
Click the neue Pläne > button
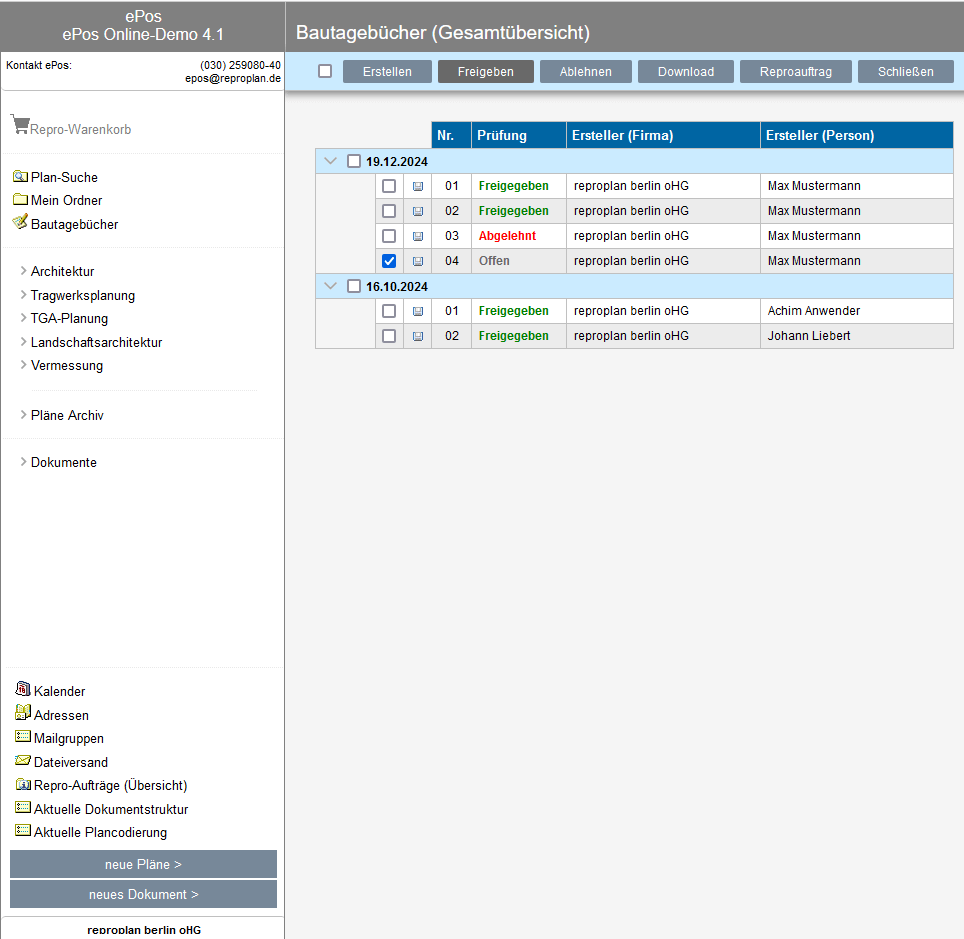(x=143, y=864)
